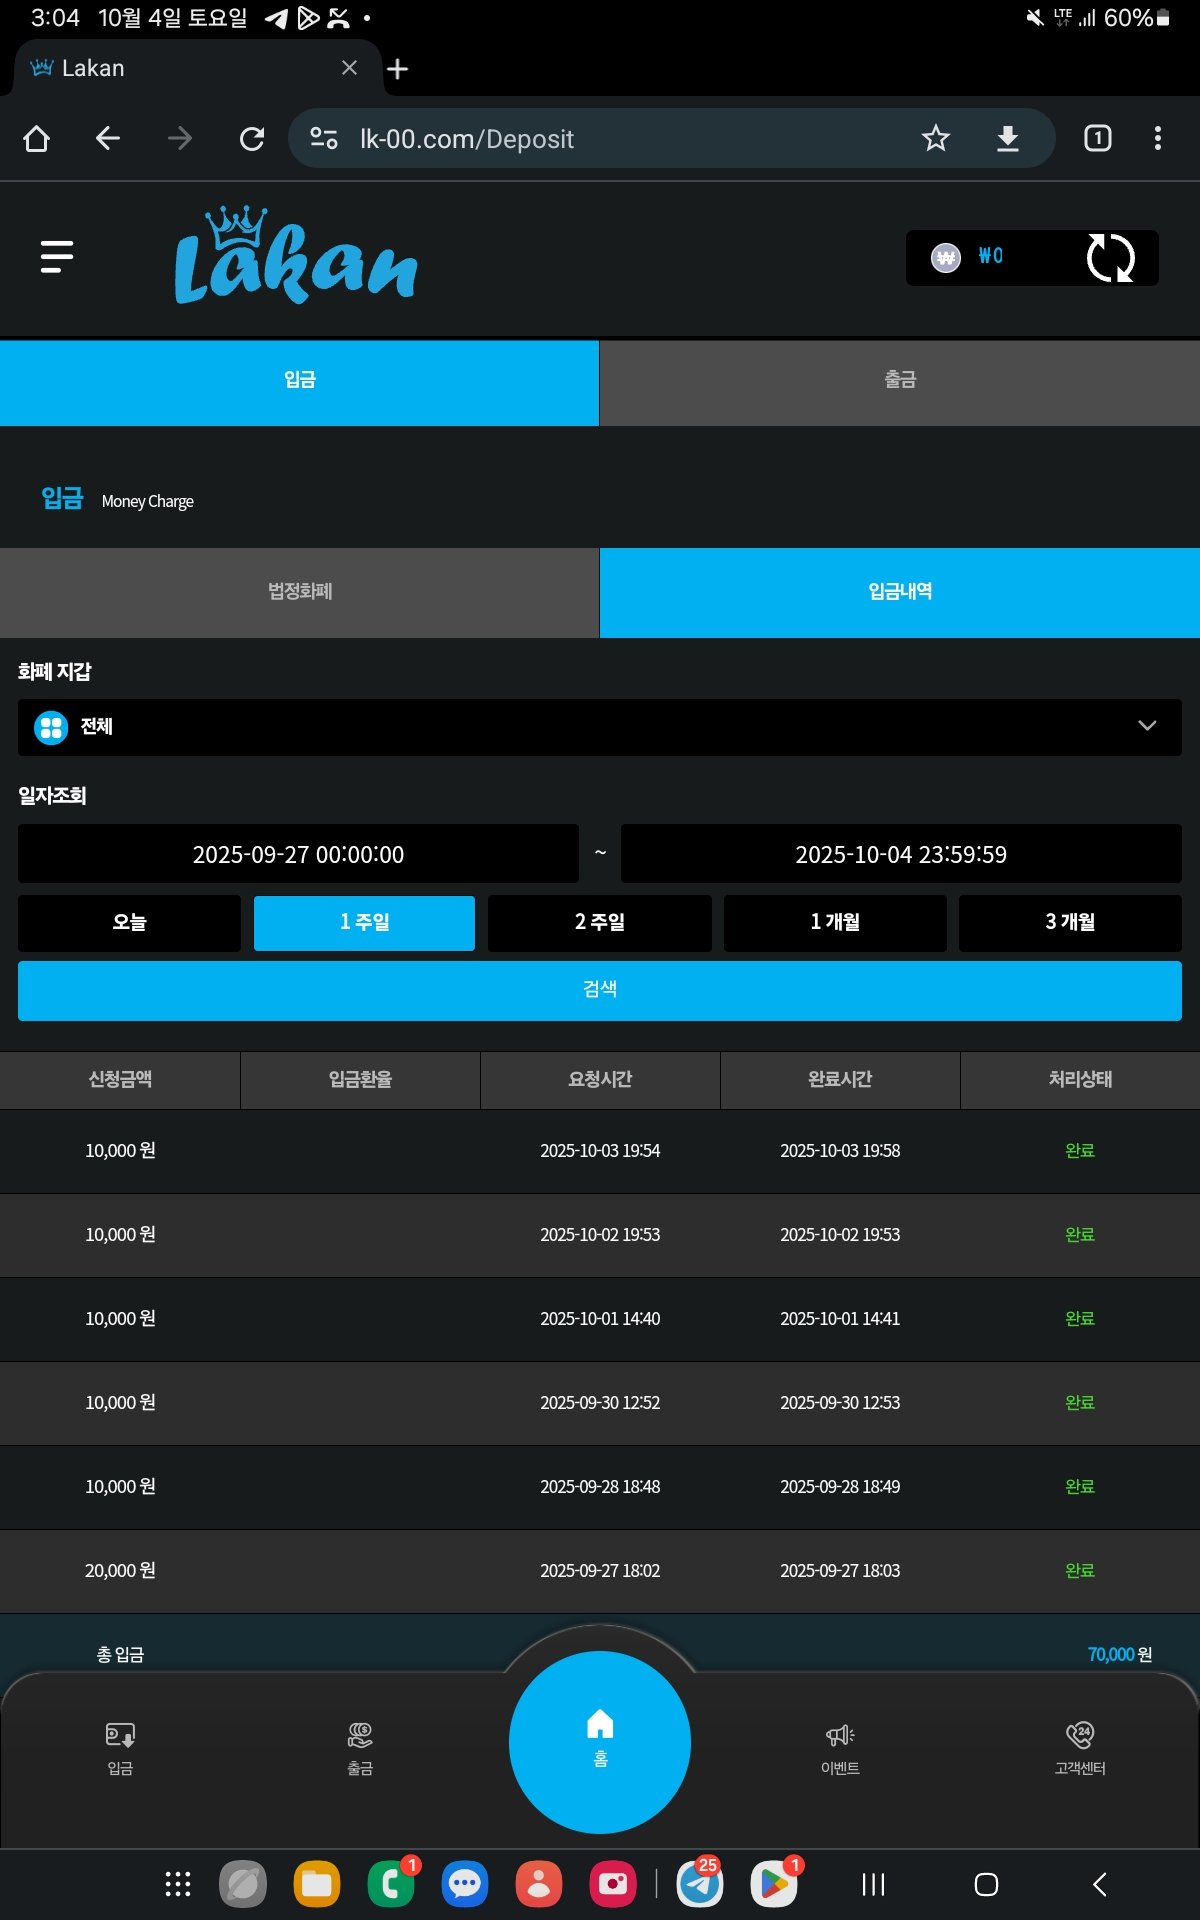Reload the page in the browser

252,138
